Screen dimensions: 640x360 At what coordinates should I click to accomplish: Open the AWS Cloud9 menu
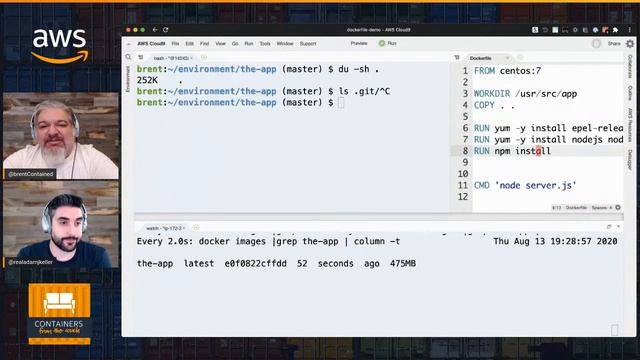[151, 44]
